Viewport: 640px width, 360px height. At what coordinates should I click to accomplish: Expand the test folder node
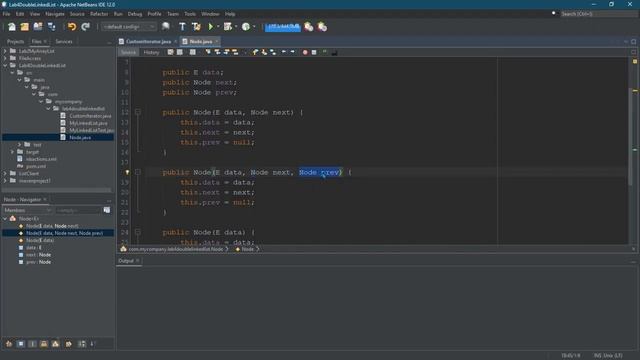pos(20,144)
